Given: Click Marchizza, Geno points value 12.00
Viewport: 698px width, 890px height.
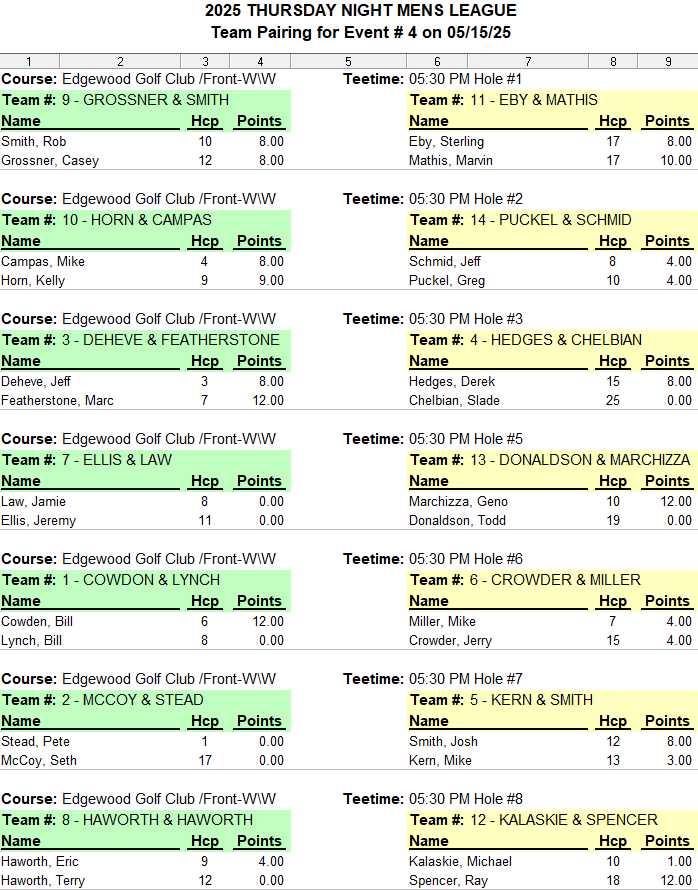Looking at the screenshot, I should click(676, 502).
